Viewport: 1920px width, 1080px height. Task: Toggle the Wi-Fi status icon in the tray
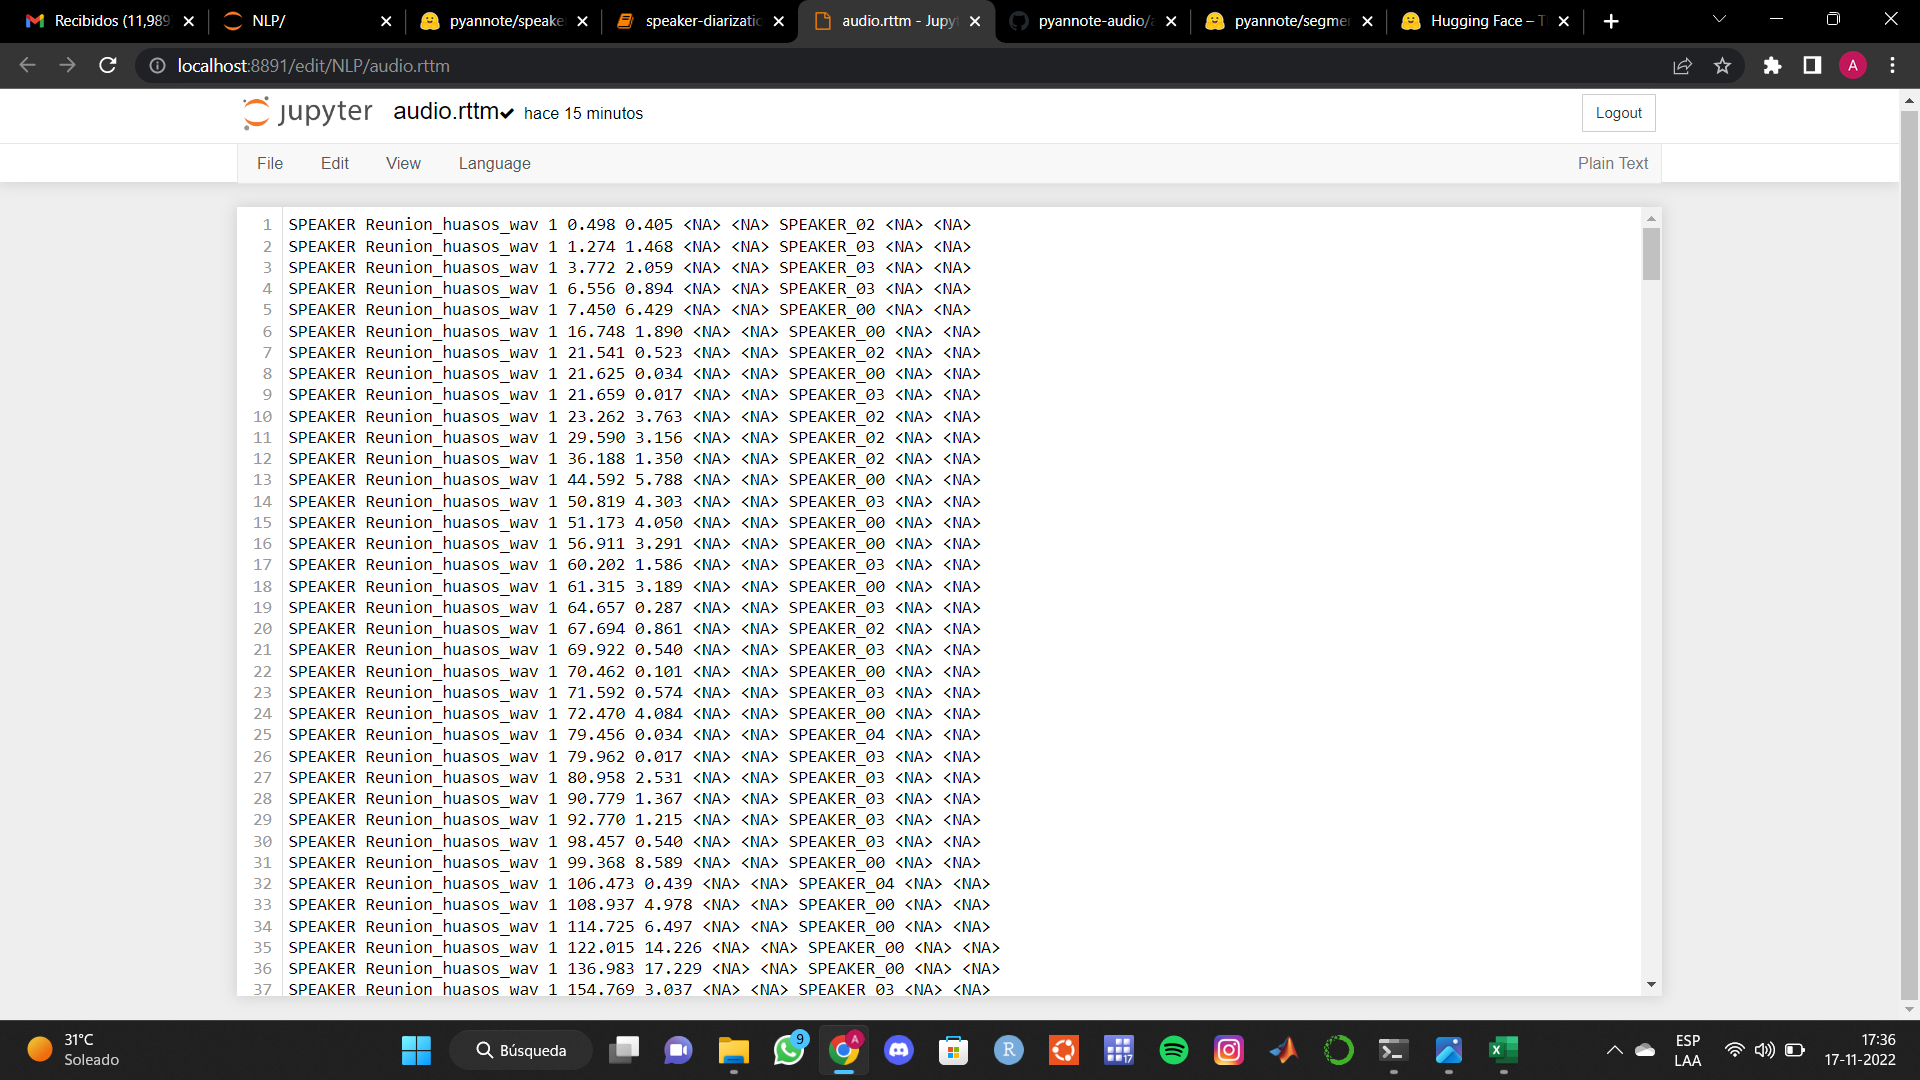tap(1734, 1050)
